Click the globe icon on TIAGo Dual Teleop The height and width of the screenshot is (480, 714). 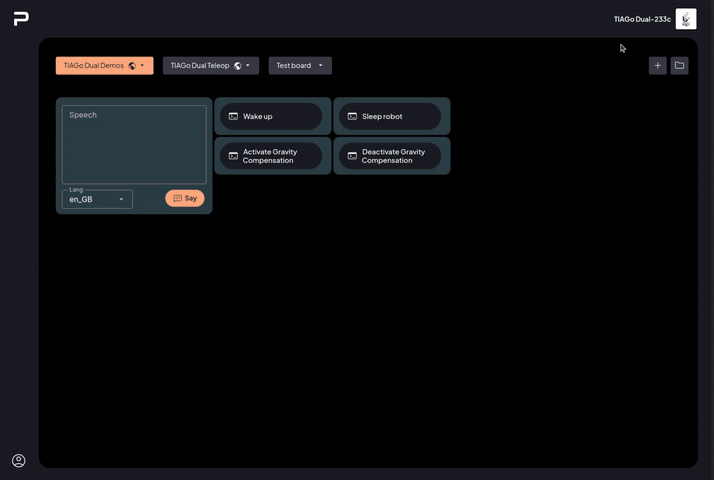237,66
